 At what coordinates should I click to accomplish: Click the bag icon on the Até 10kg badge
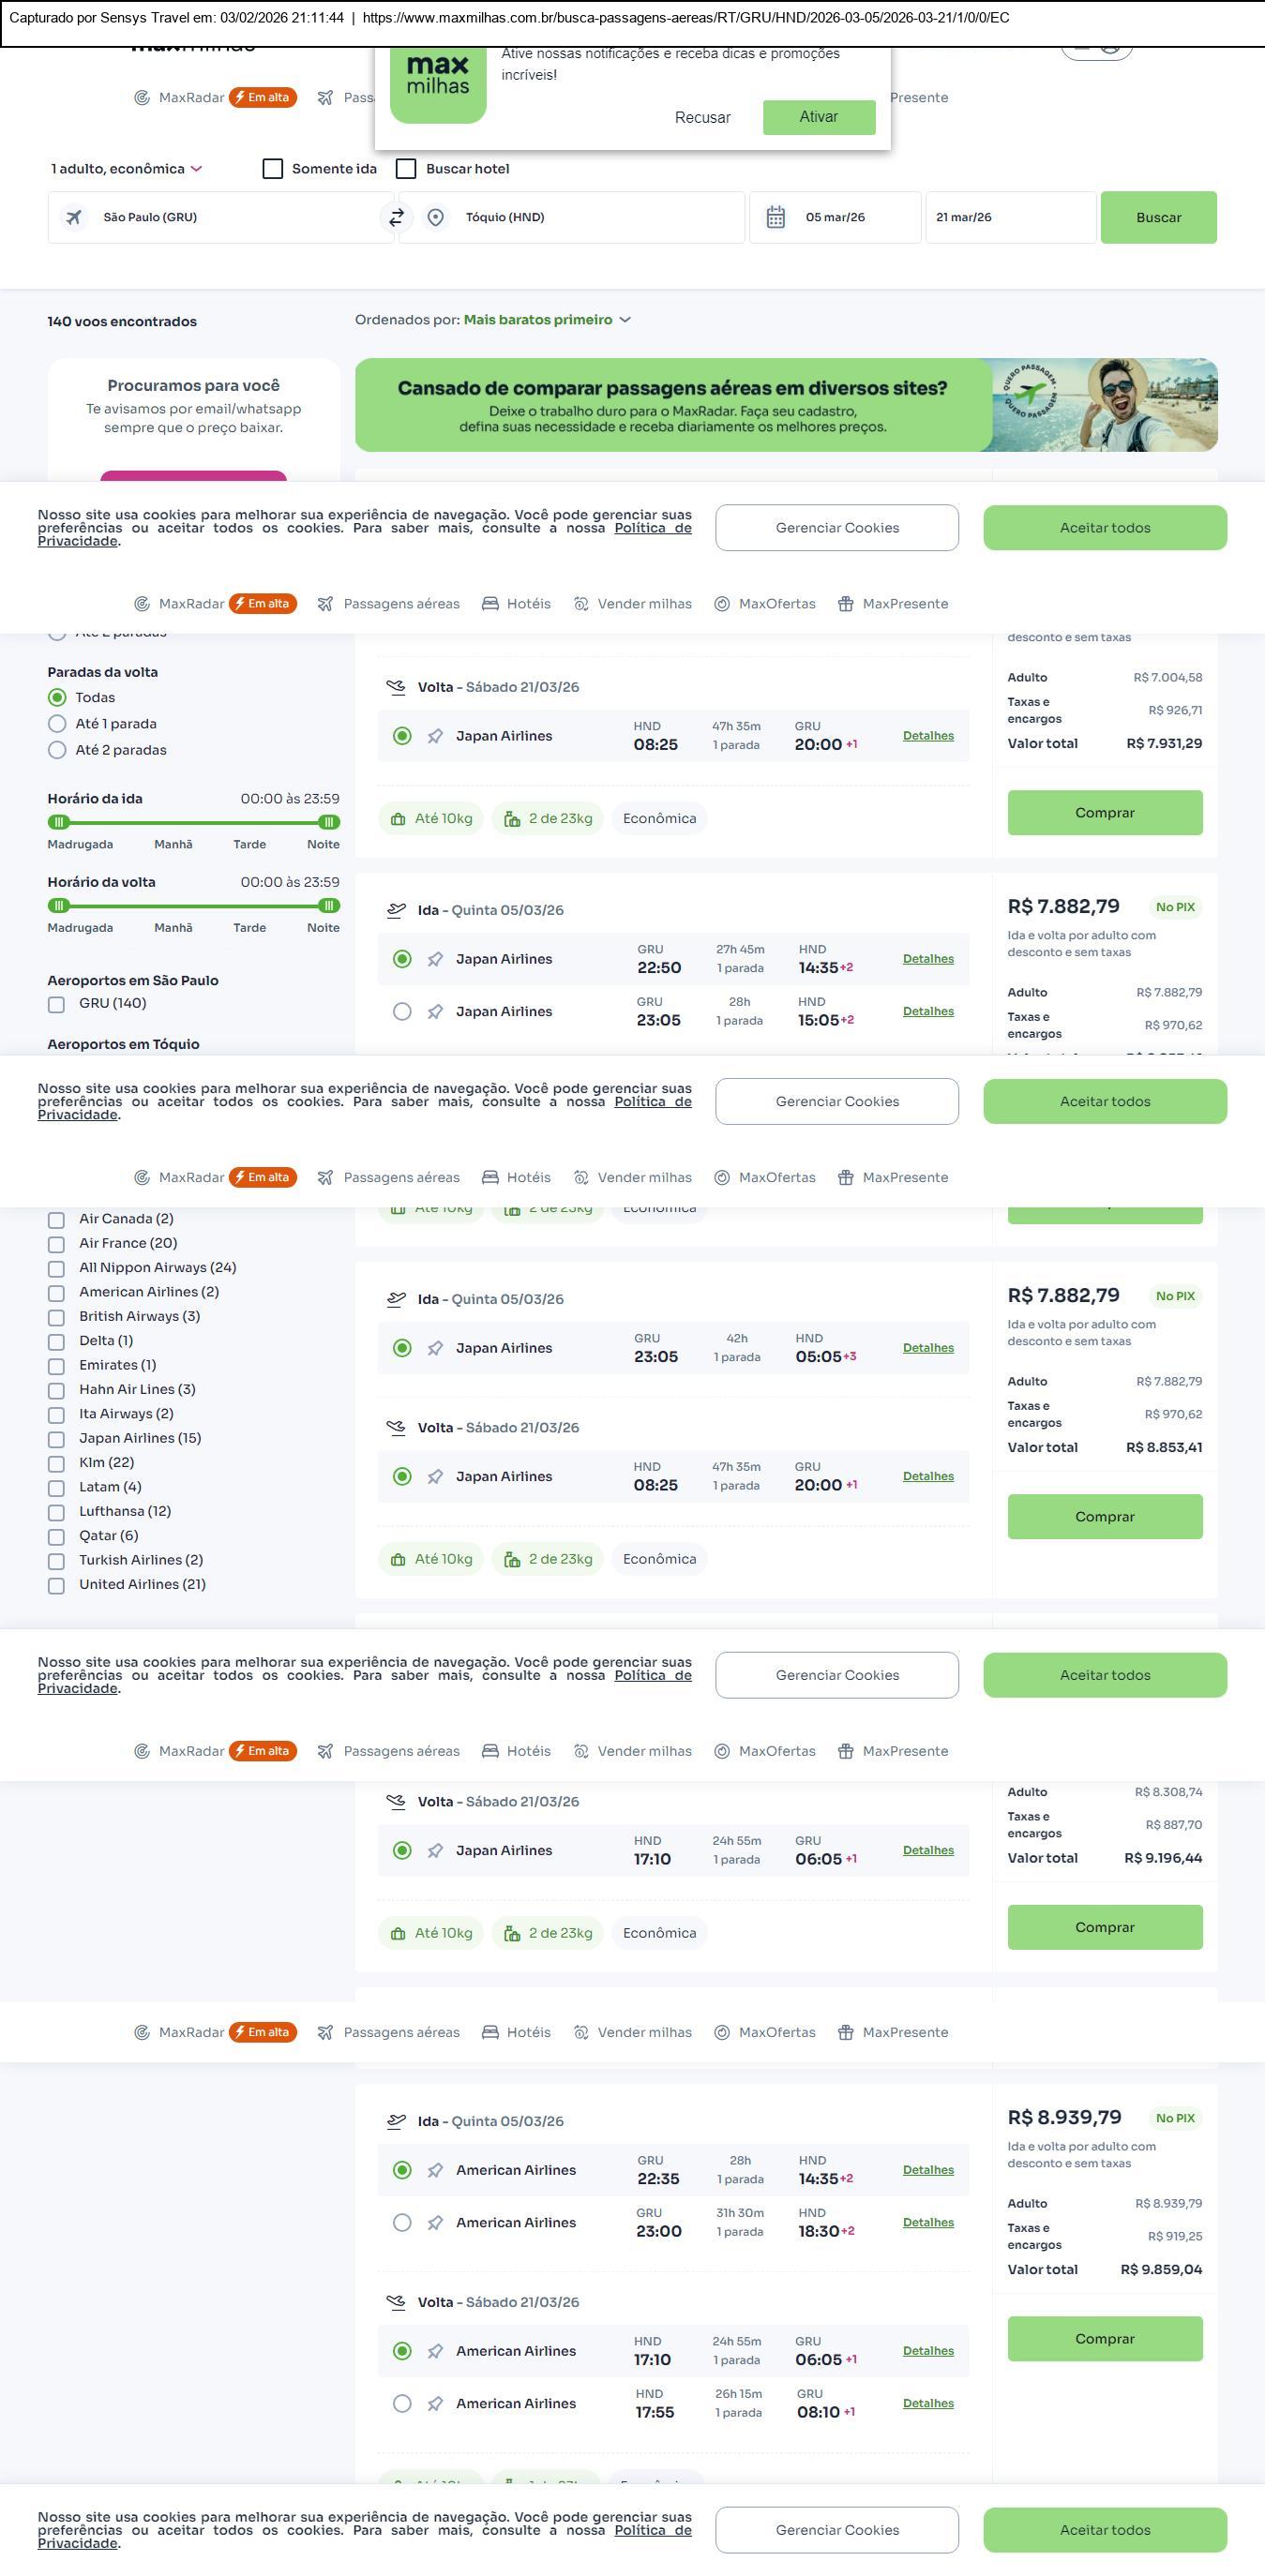click(x=398, y=819)
